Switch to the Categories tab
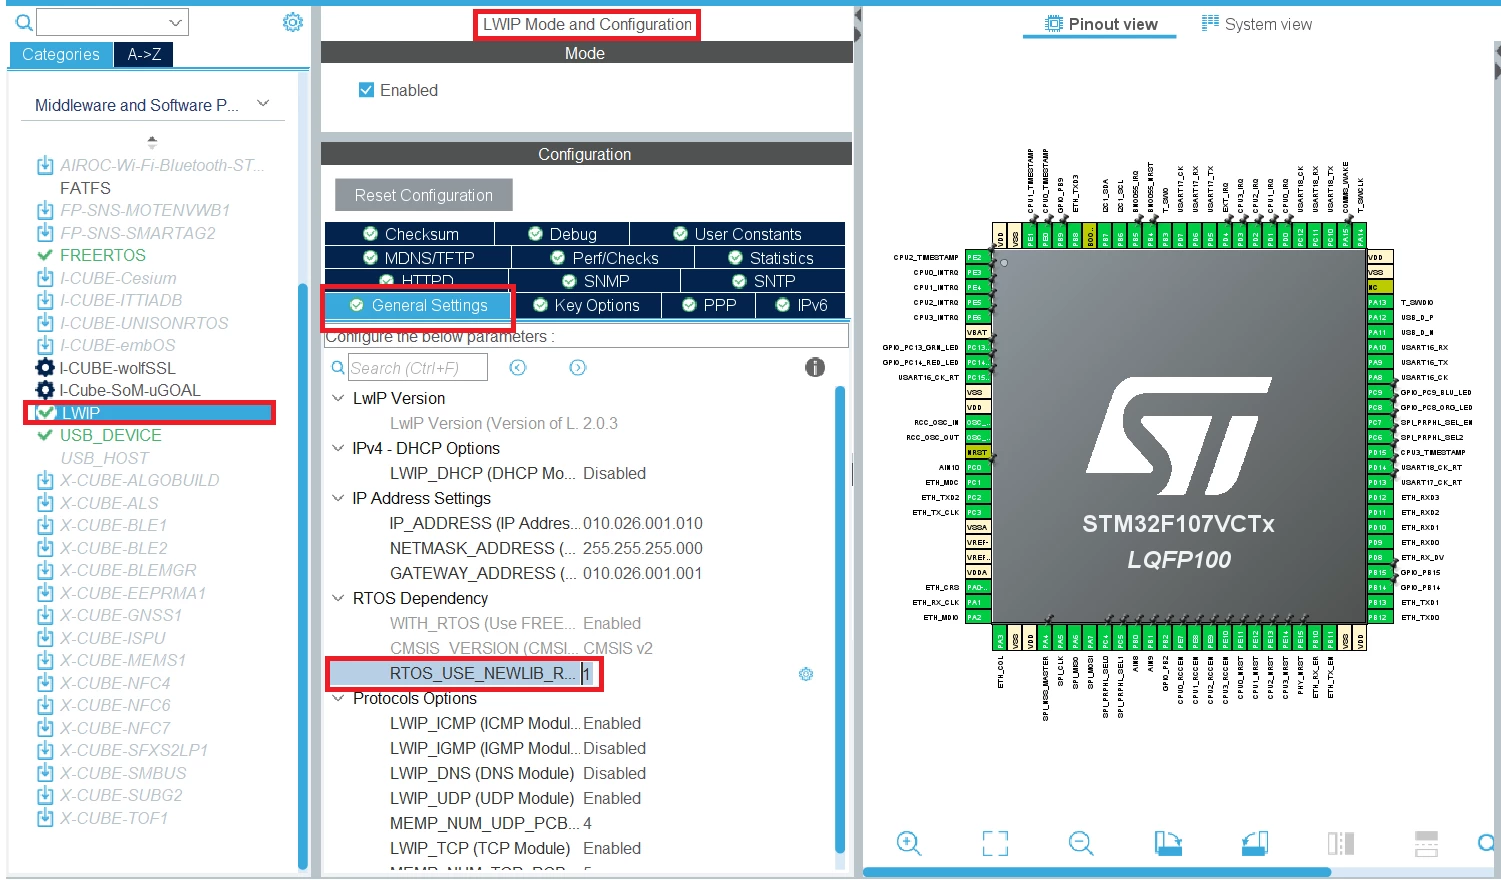Screen dimensions: 1501x880 pos(61,55)
